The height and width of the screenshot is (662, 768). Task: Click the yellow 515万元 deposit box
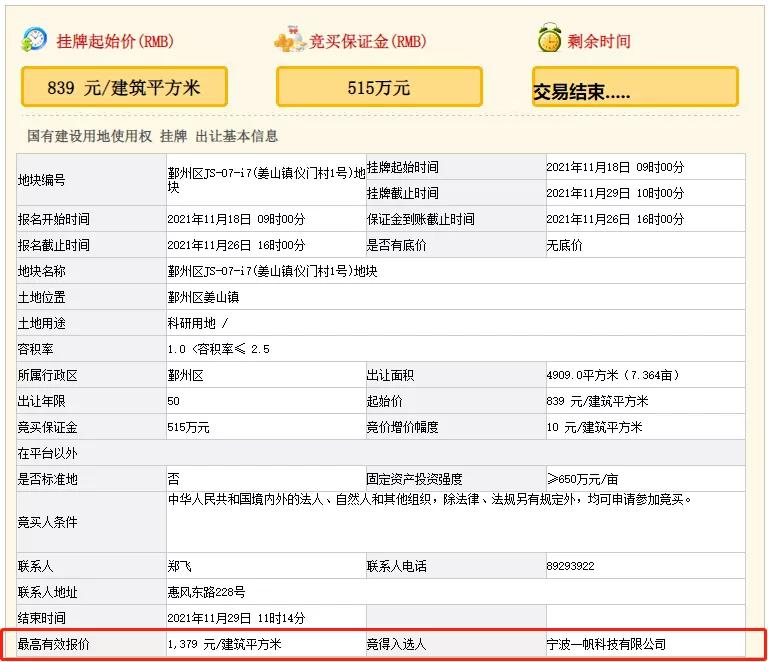coord(379,87)
